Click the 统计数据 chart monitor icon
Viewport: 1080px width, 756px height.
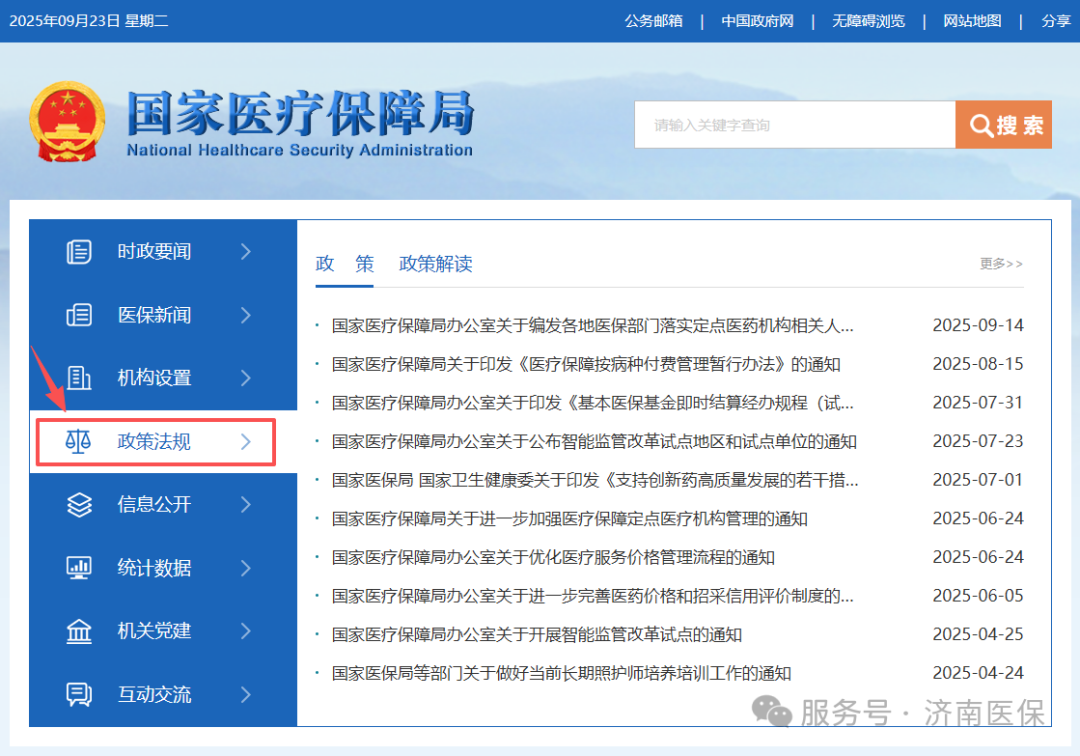79,568
